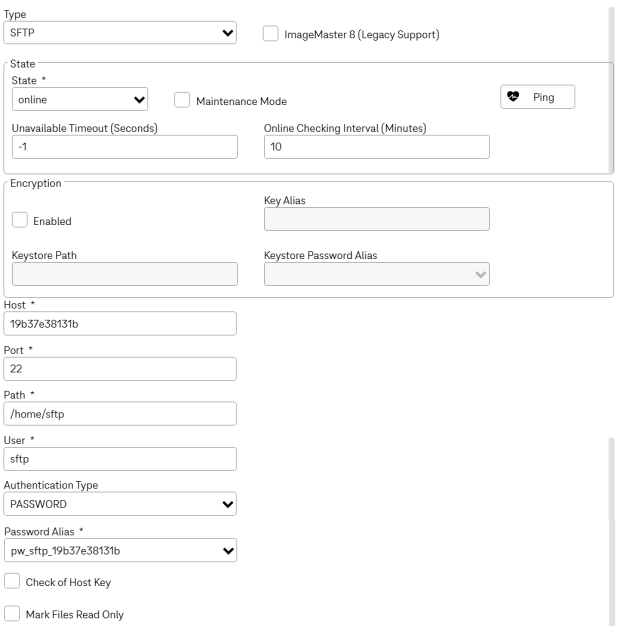Click the Keystore Path input field
This screenshot has width=617, height=626.
[125, 274]
